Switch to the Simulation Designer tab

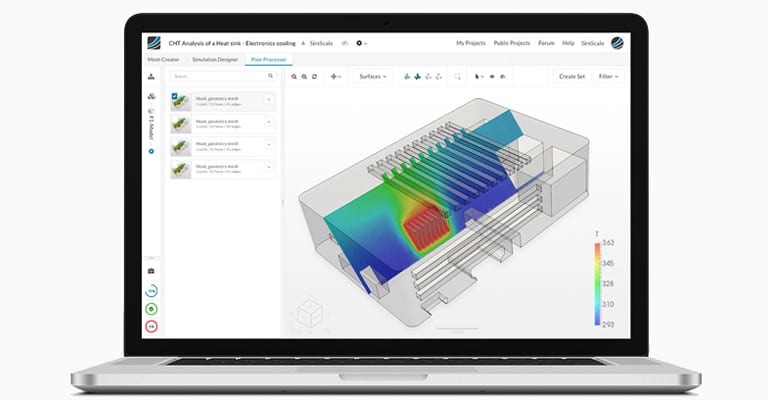(215, 59)
